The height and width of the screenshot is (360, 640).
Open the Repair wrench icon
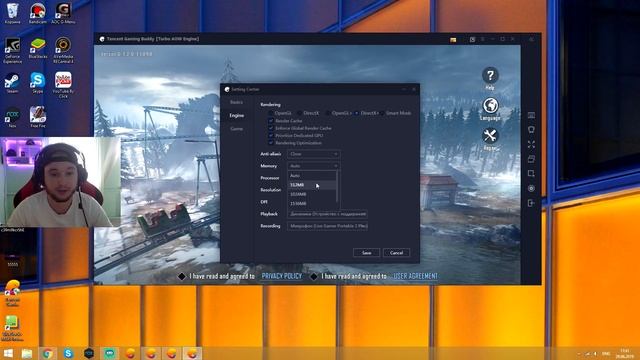coord(490,136)
